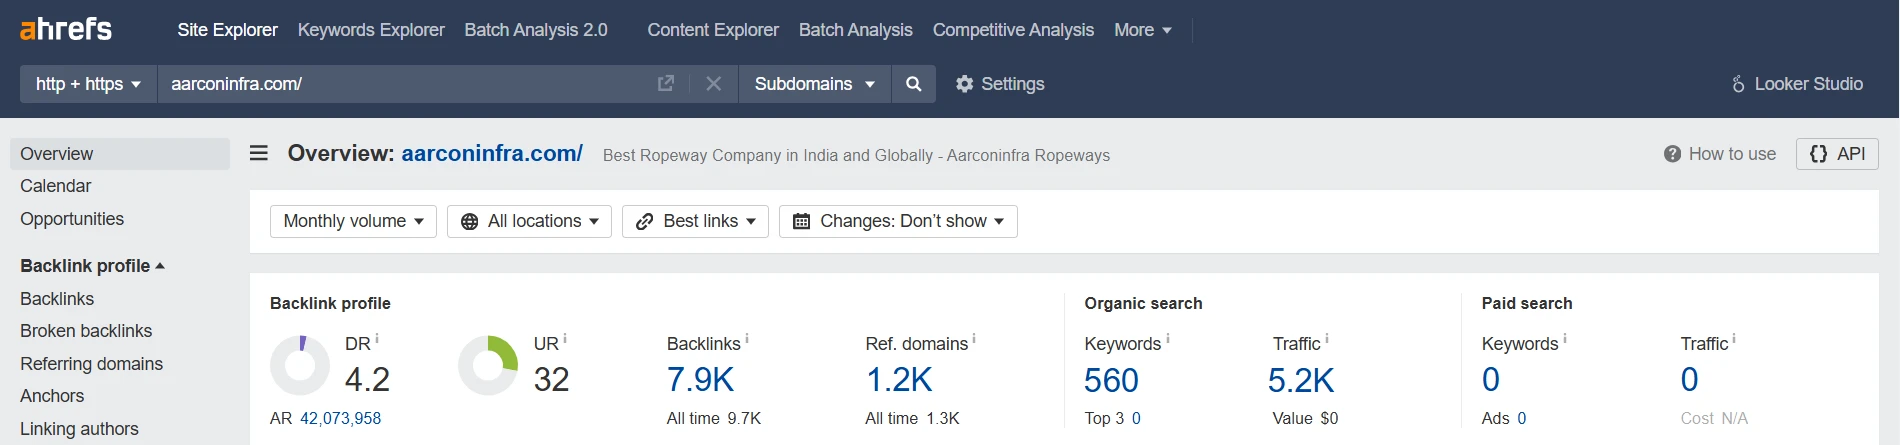Image resolution: width=1900 pixels, height=445 pixels.
Task: Click the How to use help icon
Action: pyautogui.click(x=1672, y=154)
